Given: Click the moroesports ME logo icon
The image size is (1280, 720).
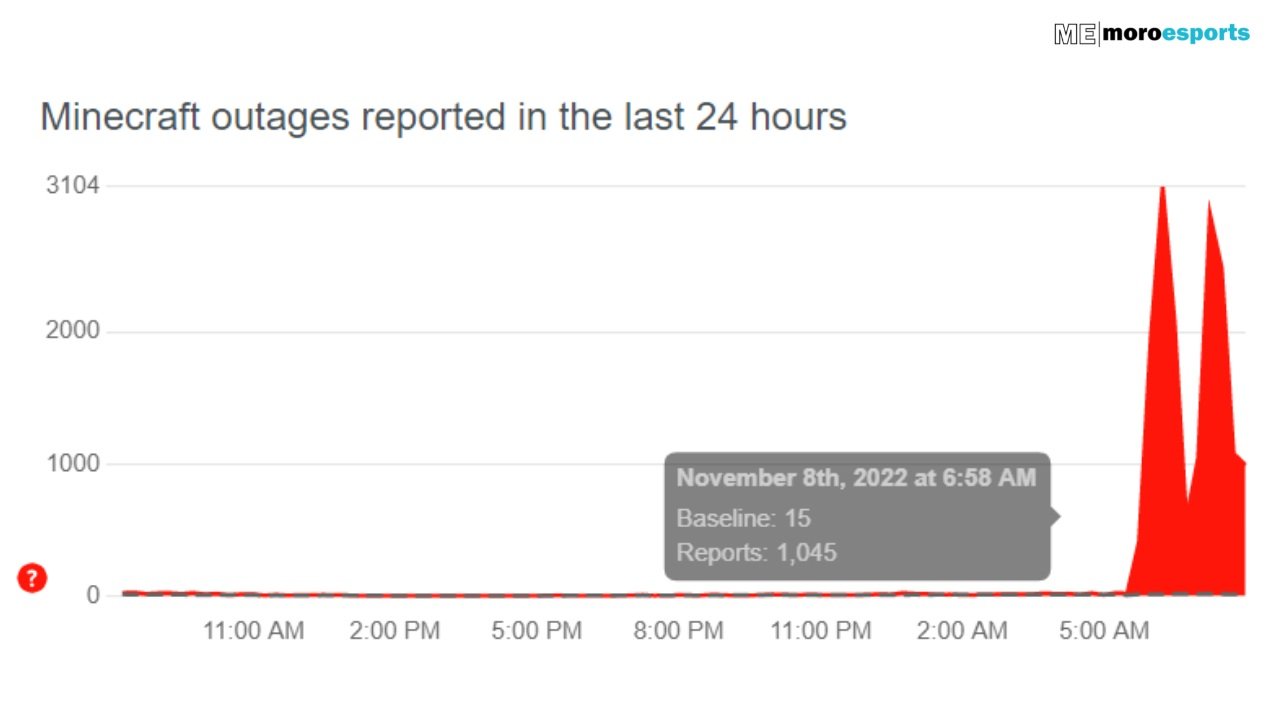Looking at the screenshot, I should (x=1076, y=34).
